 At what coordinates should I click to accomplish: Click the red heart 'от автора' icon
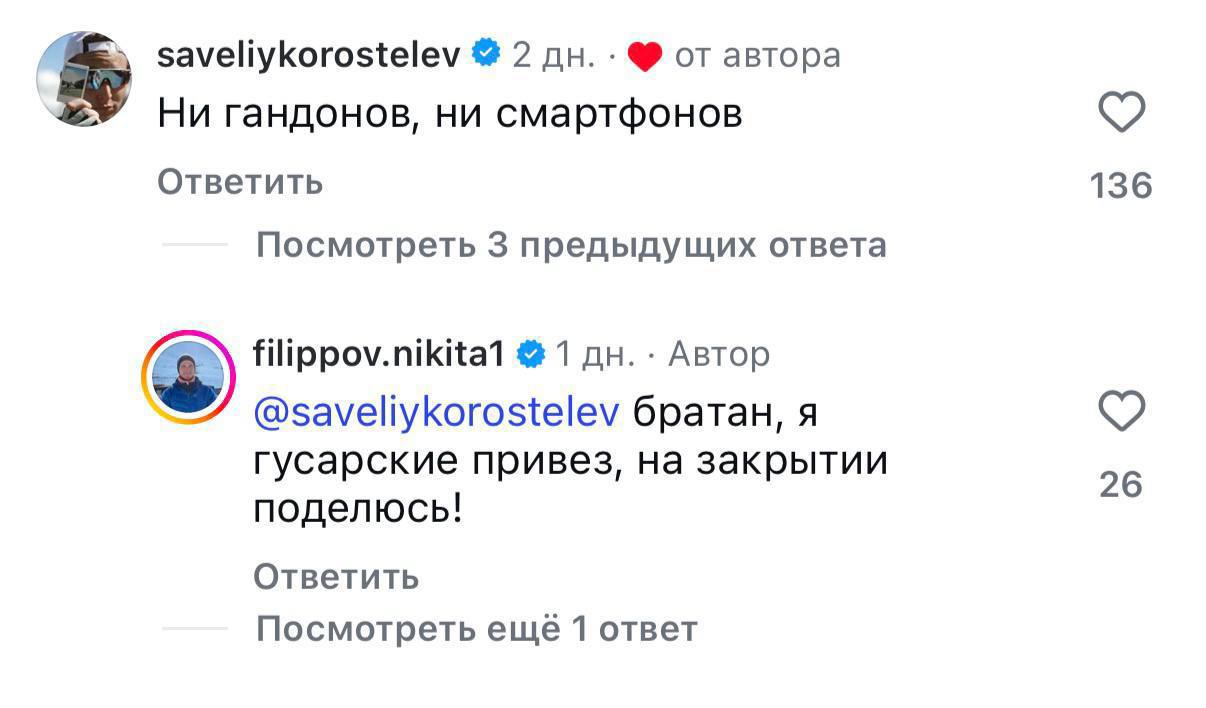click(x=645, y=58)
